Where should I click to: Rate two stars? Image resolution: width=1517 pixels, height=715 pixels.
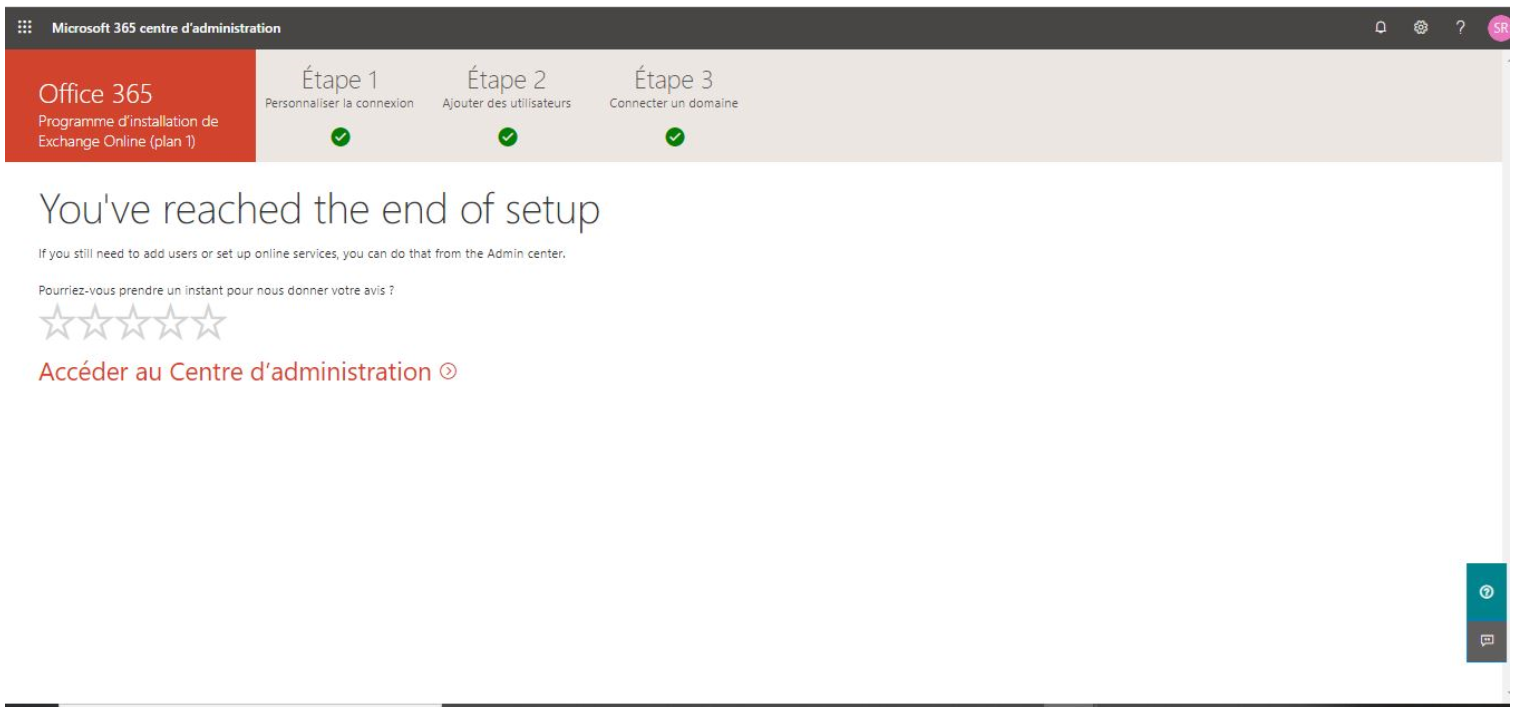click(95, 324)
